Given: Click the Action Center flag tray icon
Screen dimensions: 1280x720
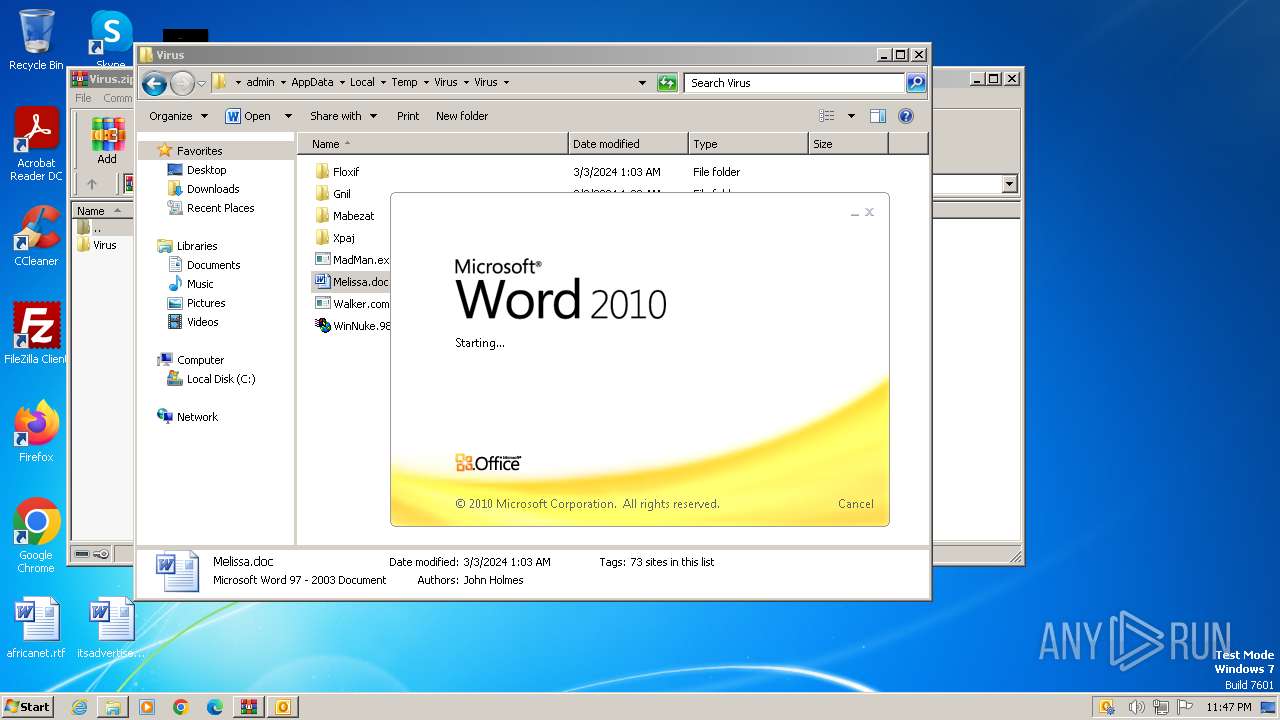Looking at the screenshot, I should [1185, 707].
